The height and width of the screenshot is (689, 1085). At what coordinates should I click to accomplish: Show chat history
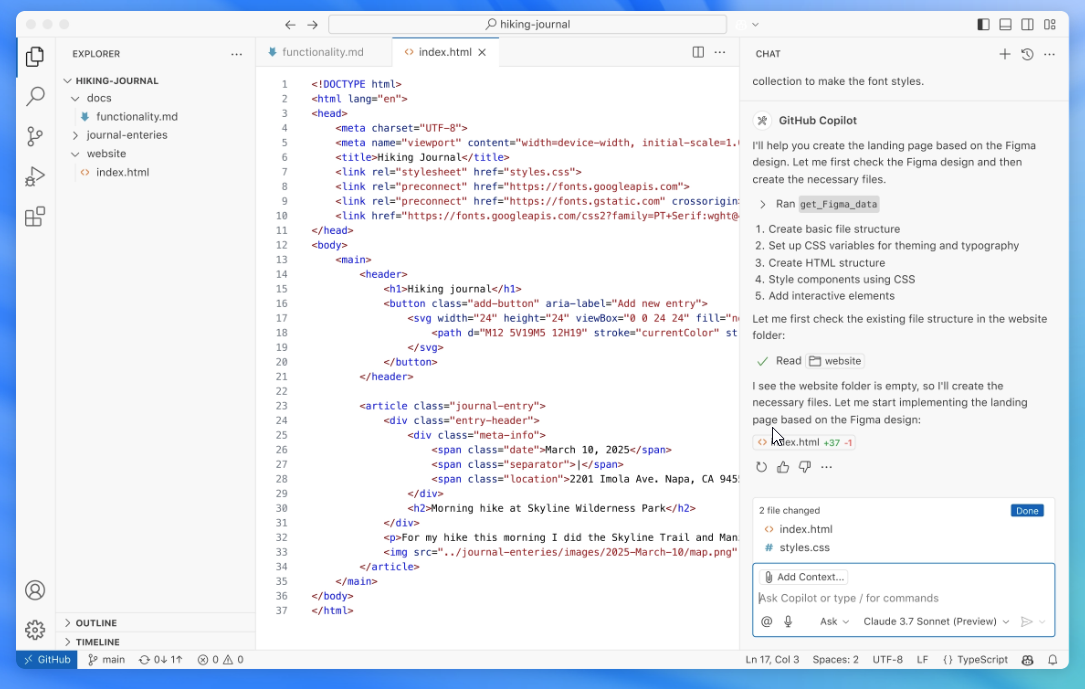click(x=1027, y=54)
